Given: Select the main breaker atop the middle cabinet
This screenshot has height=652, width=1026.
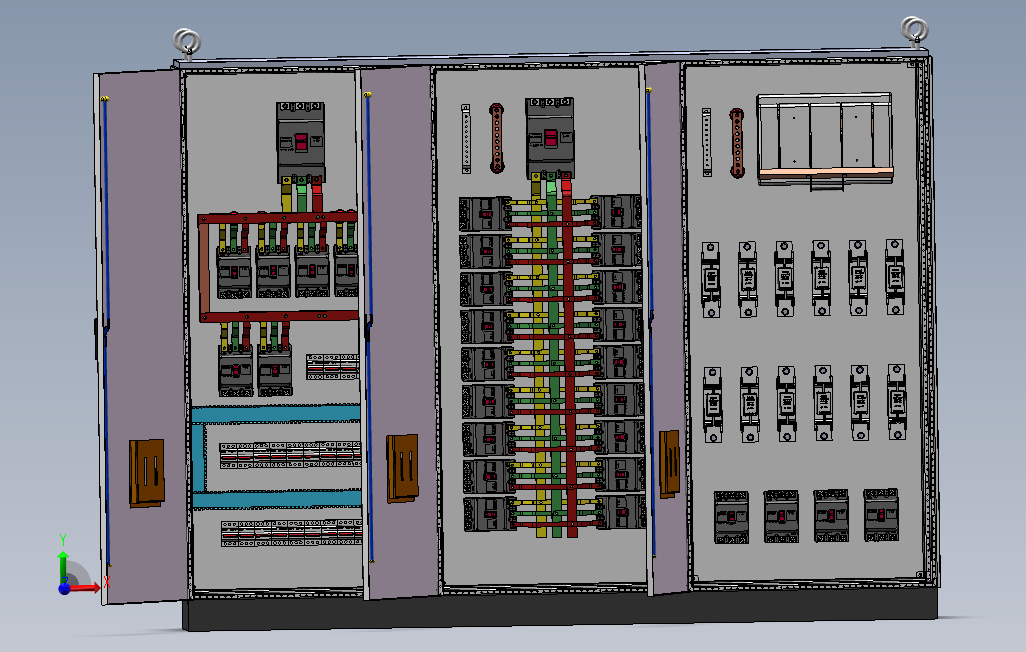Looking at the screenshot, I should pyautogui.click(x=550, y=137).
